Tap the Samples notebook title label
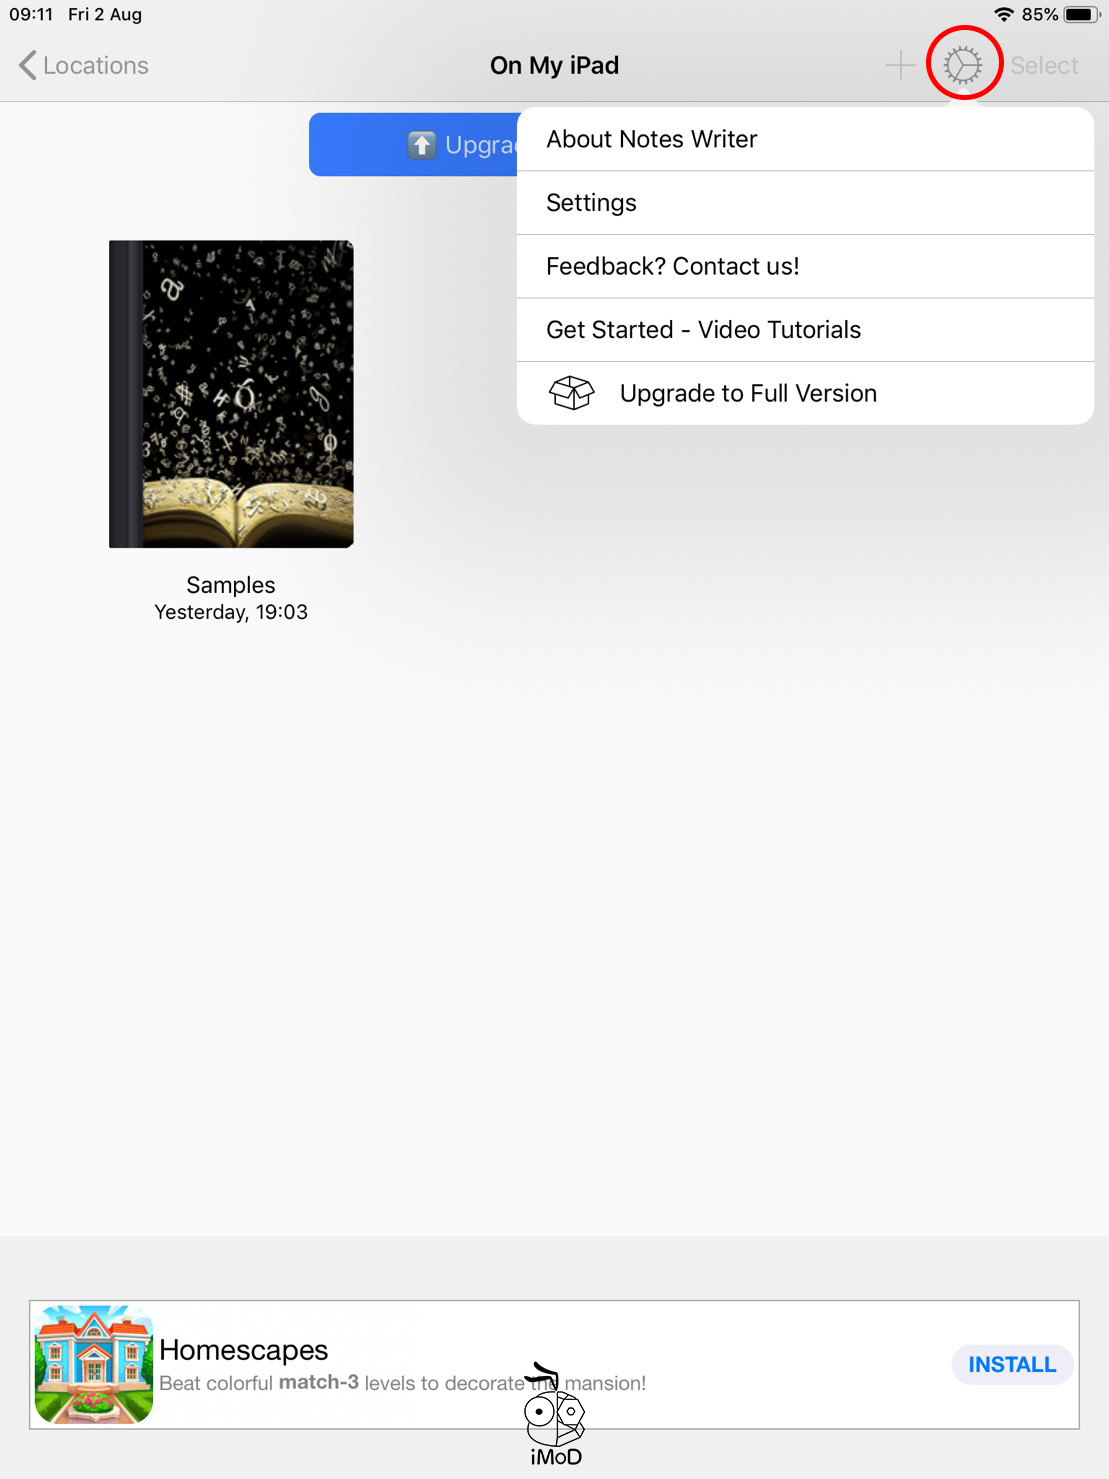Screen dimensions: 1109x1479 [231, 585]
